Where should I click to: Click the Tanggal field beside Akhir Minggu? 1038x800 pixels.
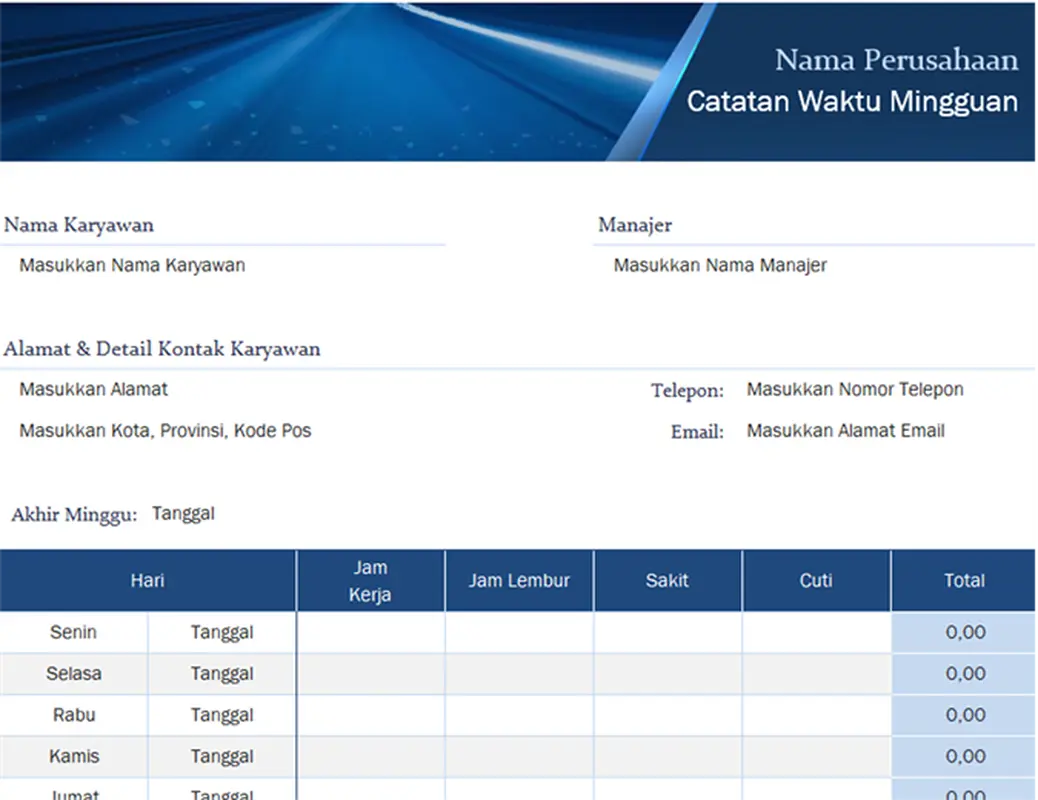(x=183, y=514)
